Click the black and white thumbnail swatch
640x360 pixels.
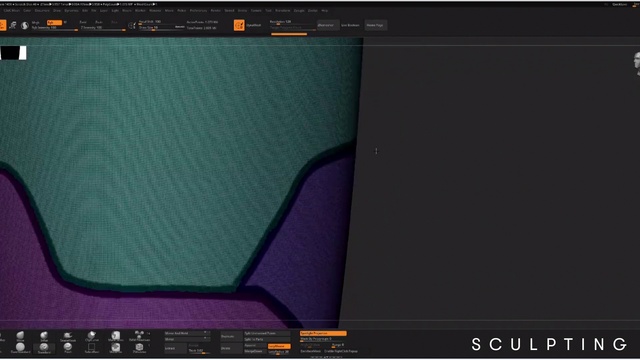(x=13, y=53)
